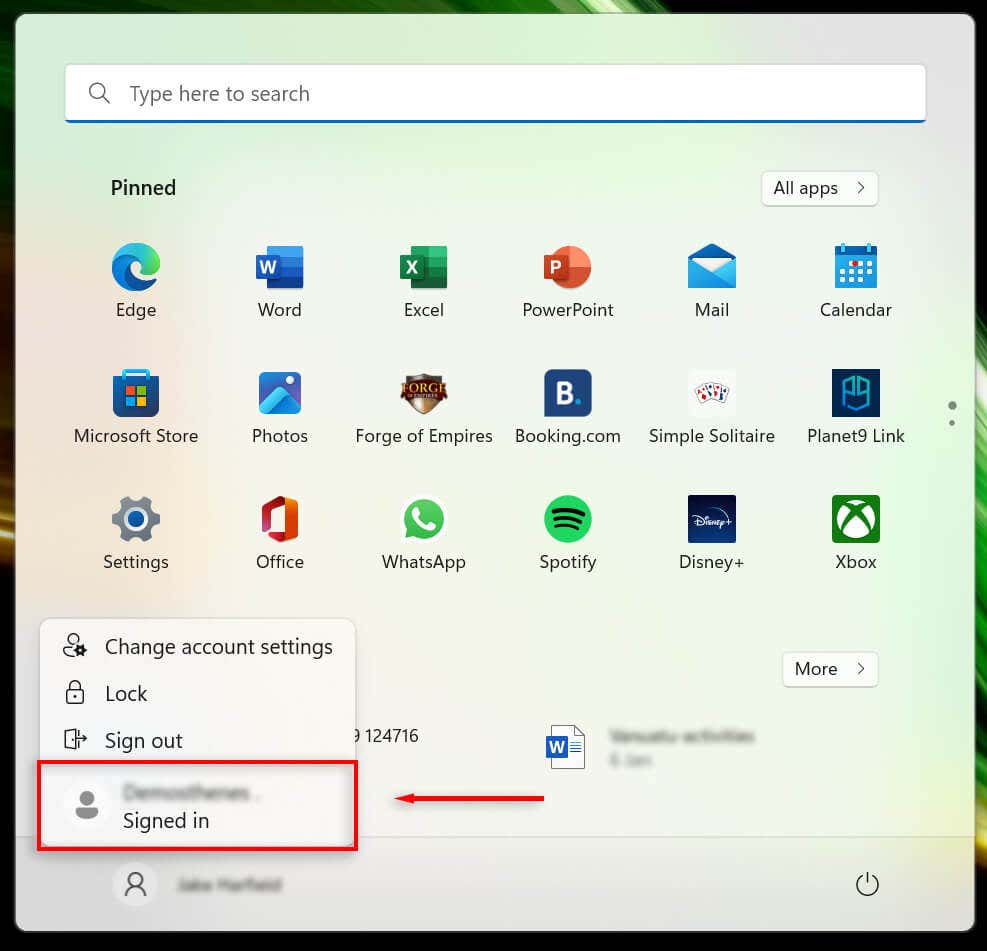Screen dimensions: 987x951
Task: Select Sign out in account menu
Action: tap(198, 740)
